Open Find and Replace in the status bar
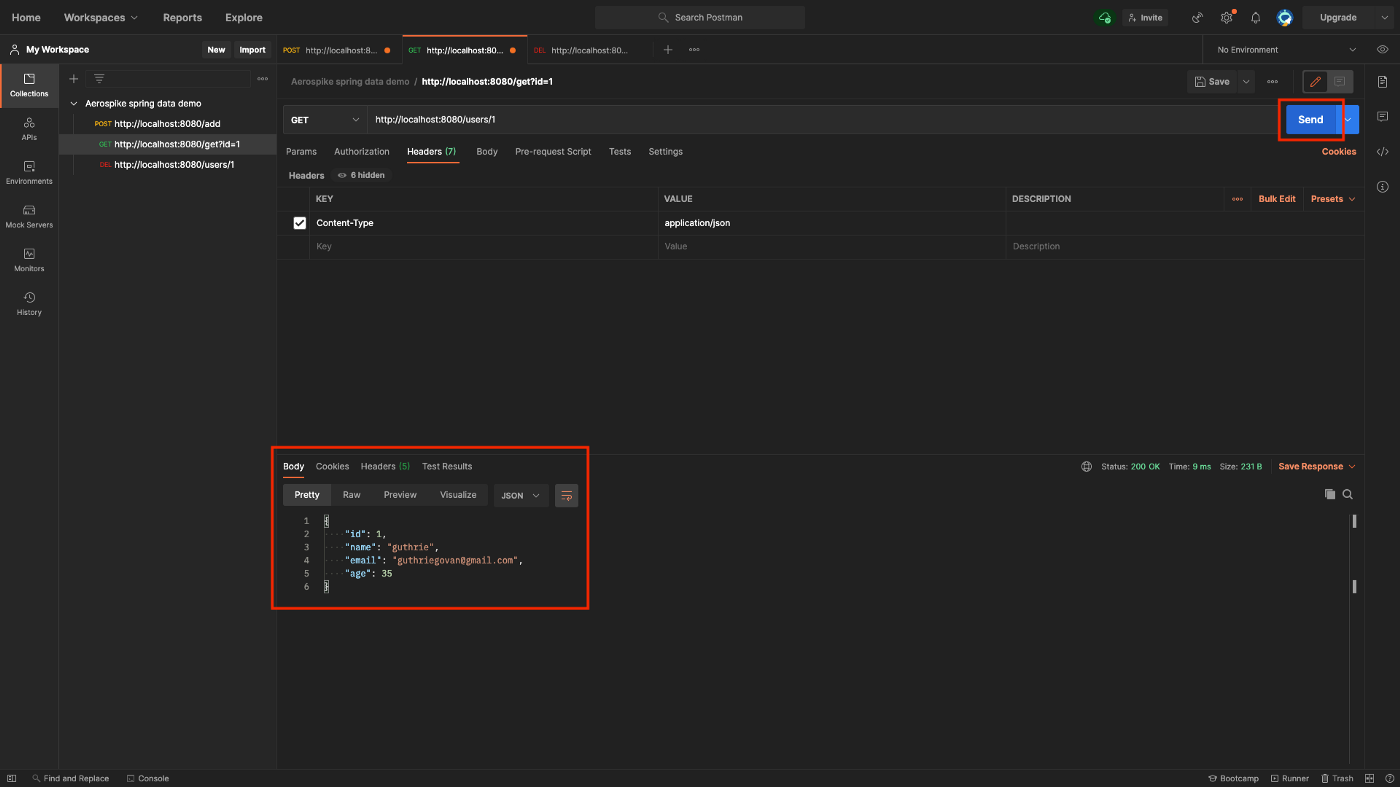 coord(70,778)
